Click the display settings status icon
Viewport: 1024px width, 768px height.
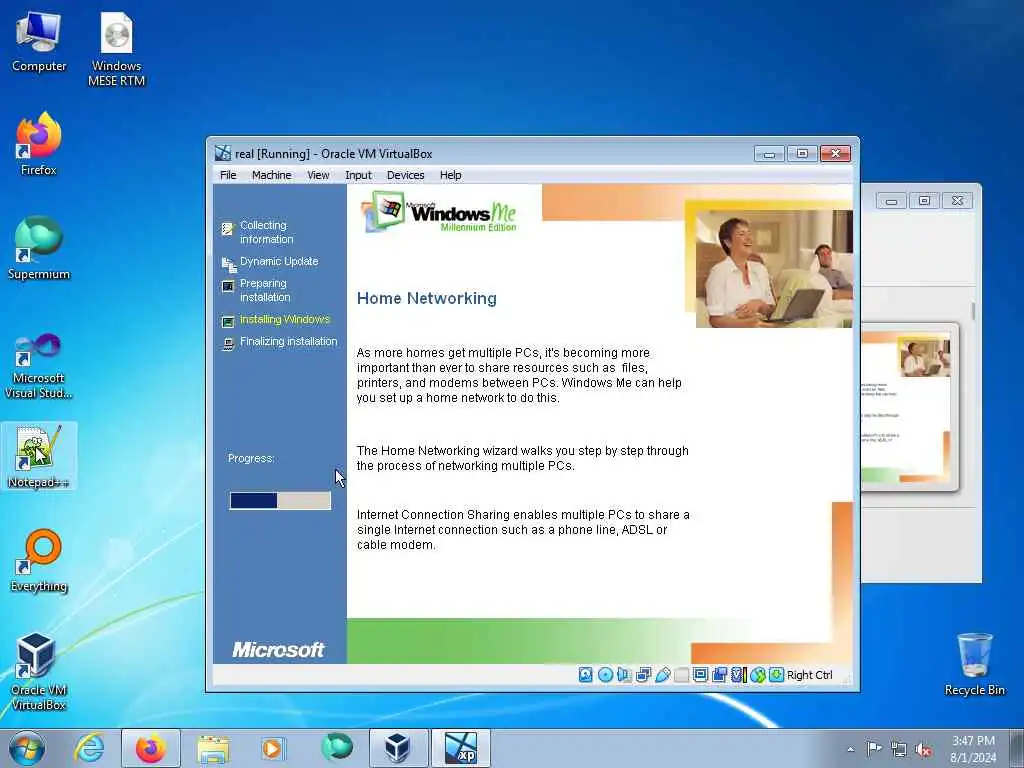pyautogui.click(x=700, y=675)
